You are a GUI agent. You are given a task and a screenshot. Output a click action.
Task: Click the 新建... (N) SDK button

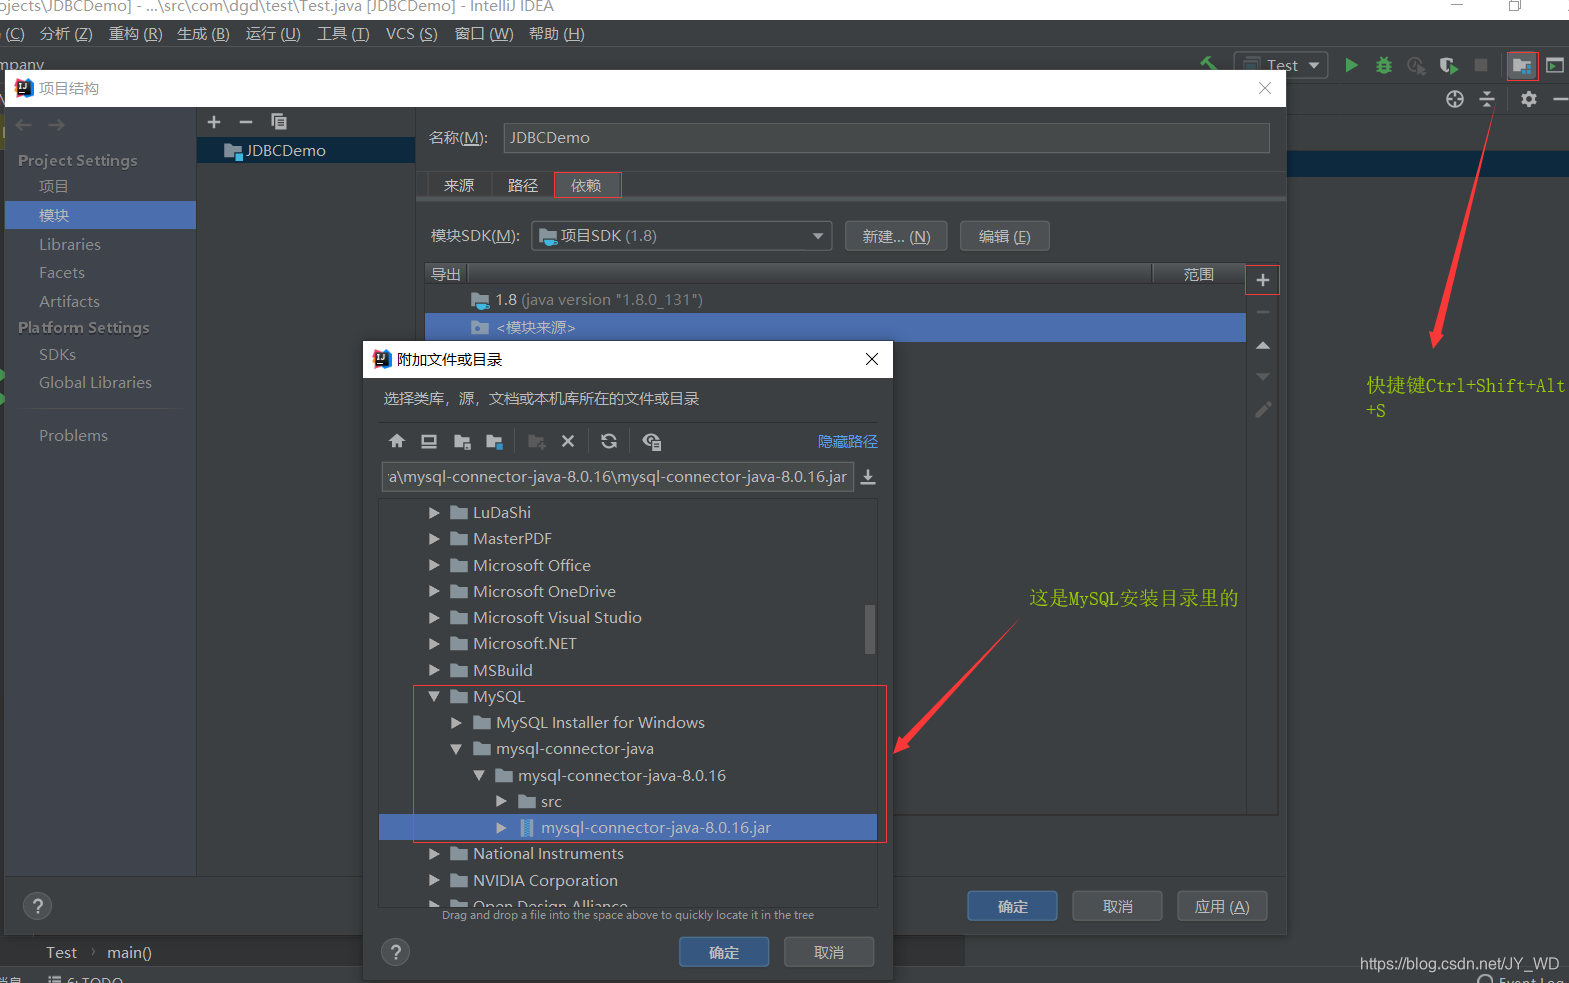click(x=896, y=236)
